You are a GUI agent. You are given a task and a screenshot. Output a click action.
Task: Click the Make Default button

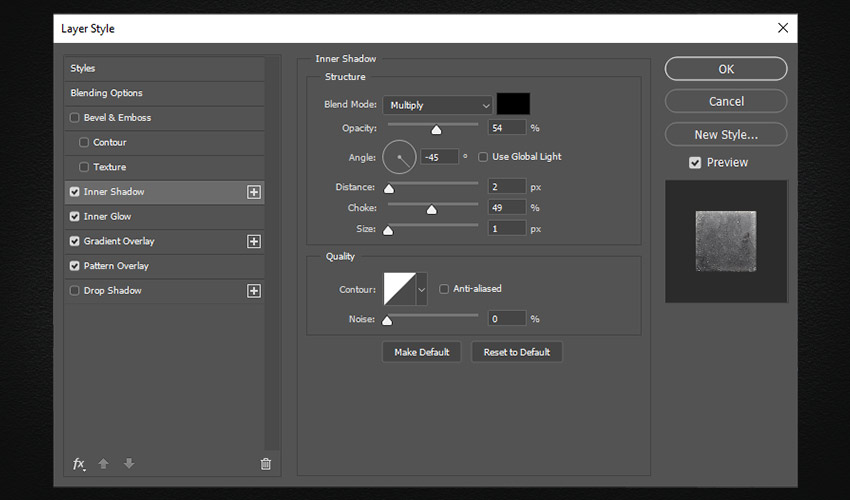coord(421,352)
